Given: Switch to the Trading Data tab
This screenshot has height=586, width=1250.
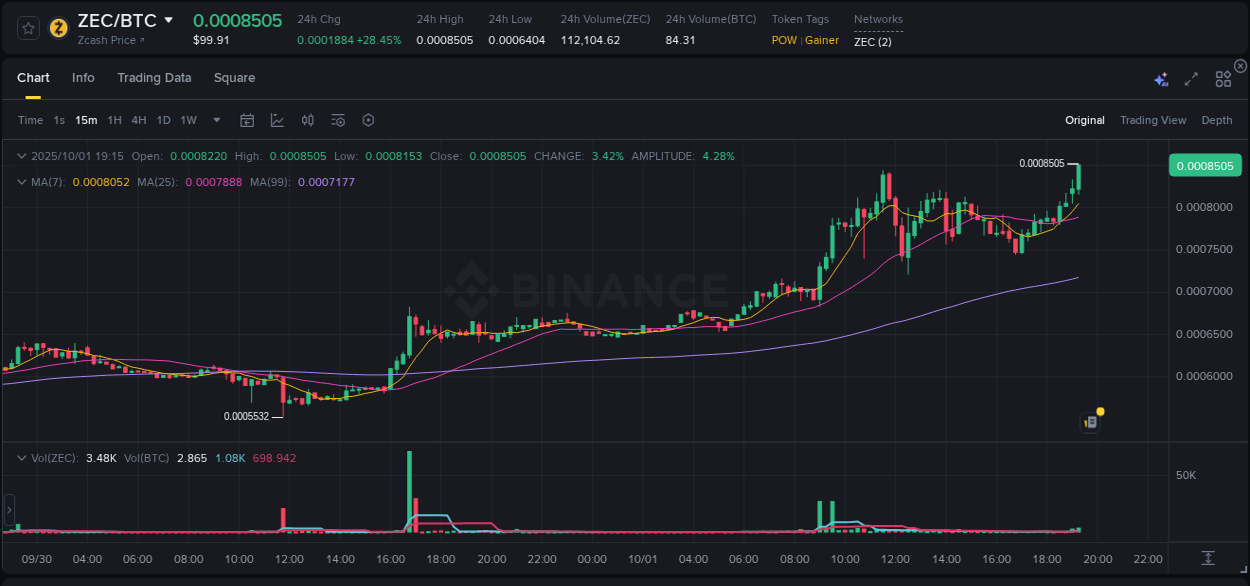Looking at the screenshot, I should coord(154,78).
